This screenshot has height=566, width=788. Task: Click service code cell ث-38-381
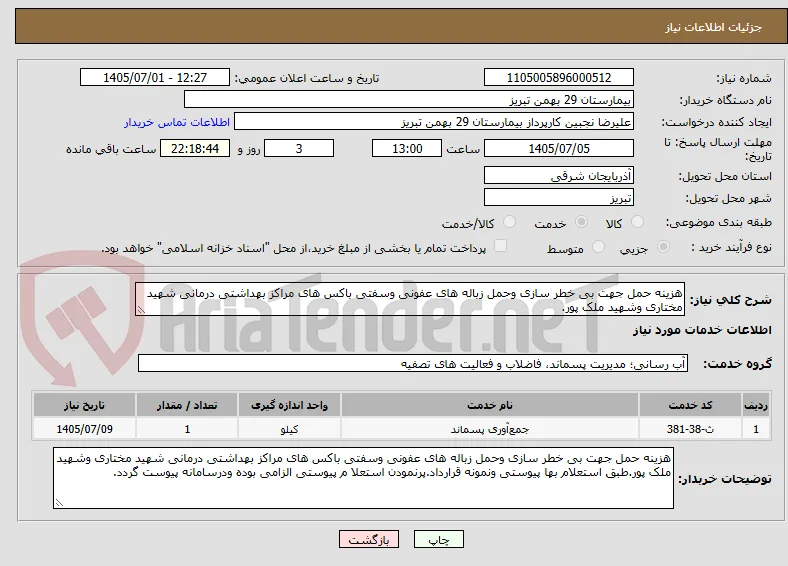click(691, 429)
